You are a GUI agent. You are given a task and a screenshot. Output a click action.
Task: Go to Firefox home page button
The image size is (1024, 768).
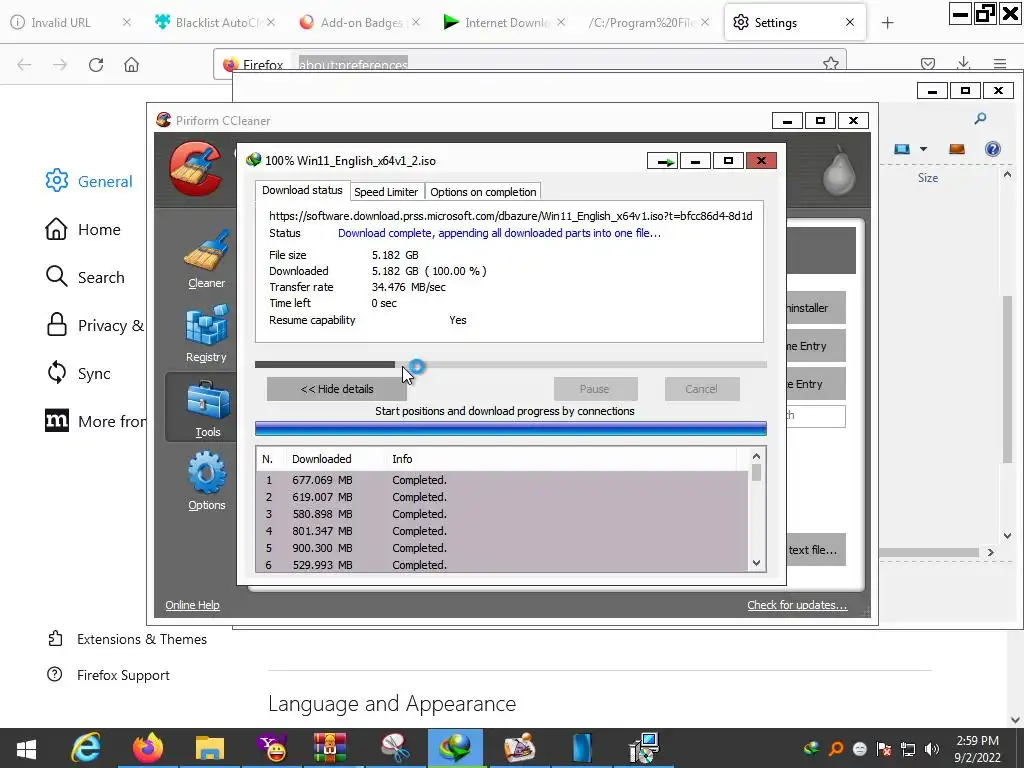131,65
